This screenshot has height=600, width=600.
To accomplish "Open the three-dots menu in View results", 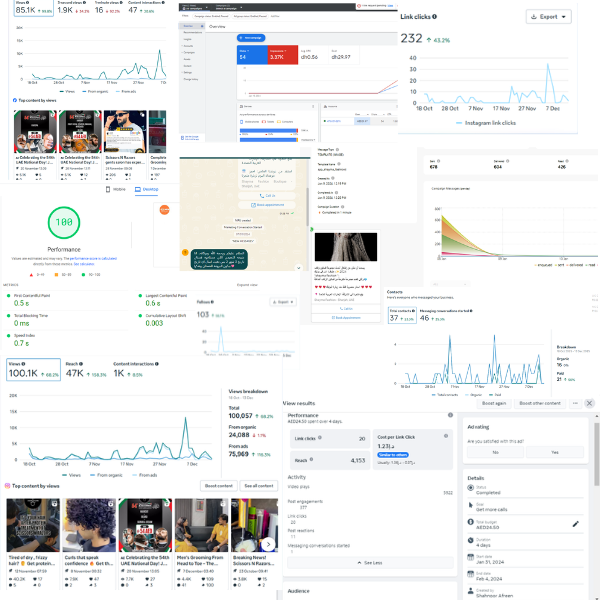I will [x=575, y=403].
